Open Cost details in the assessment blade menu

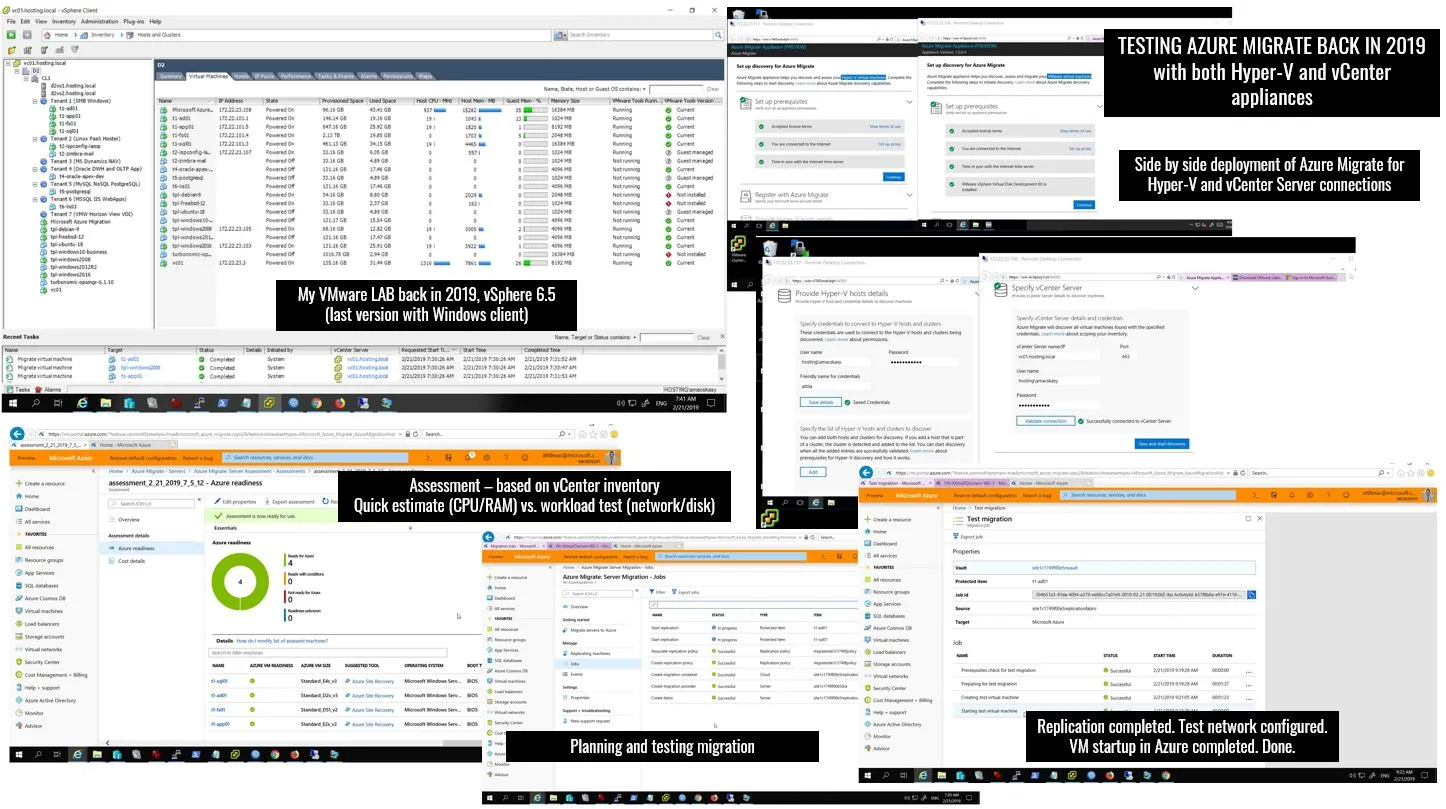tap(132, 561)
